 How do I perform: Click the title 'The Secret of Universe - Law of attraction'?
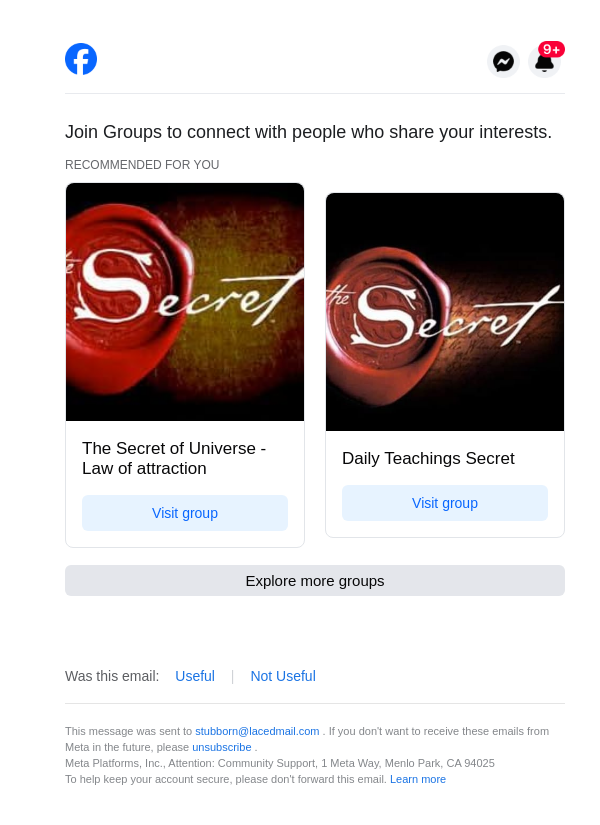click(174, 458)
